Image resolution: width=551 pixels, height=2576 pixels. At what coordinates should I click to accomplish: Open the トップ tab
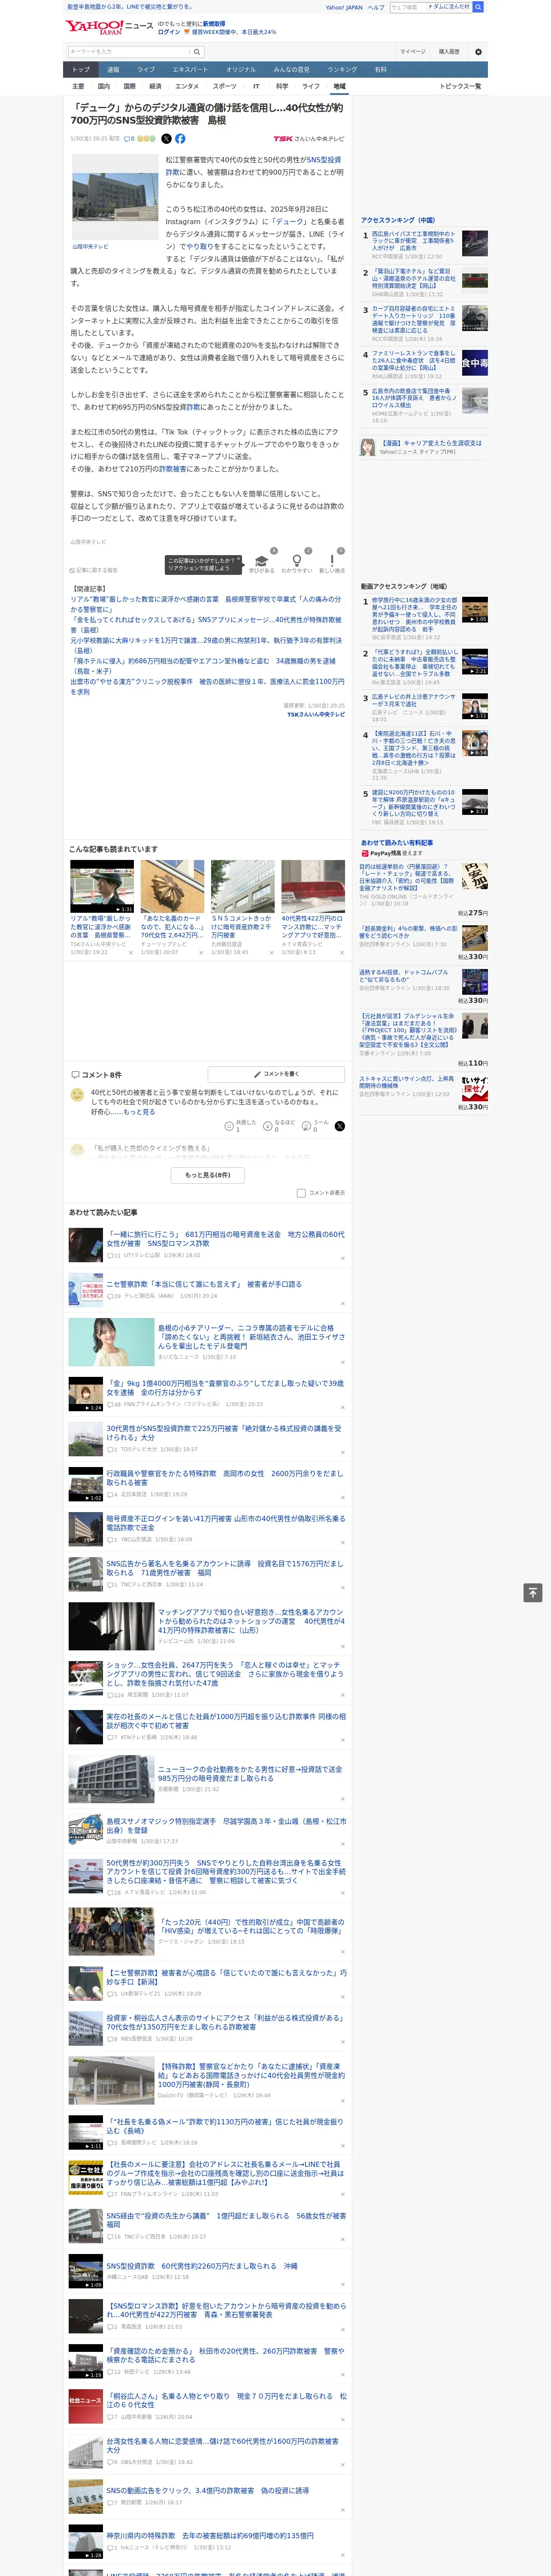(x=81, y=70)
